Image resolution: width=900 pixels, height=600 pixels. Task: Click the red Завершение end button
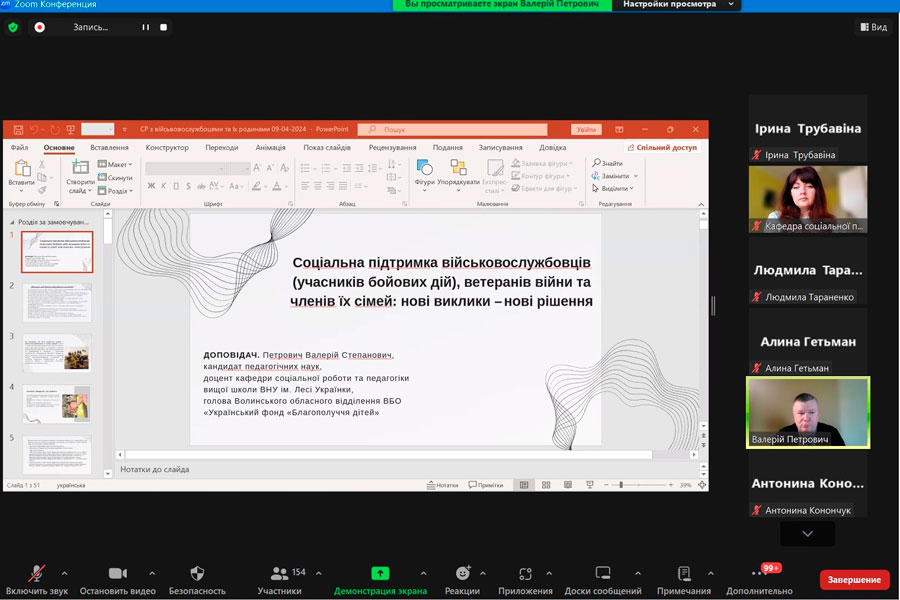click(x=854, y=580)
